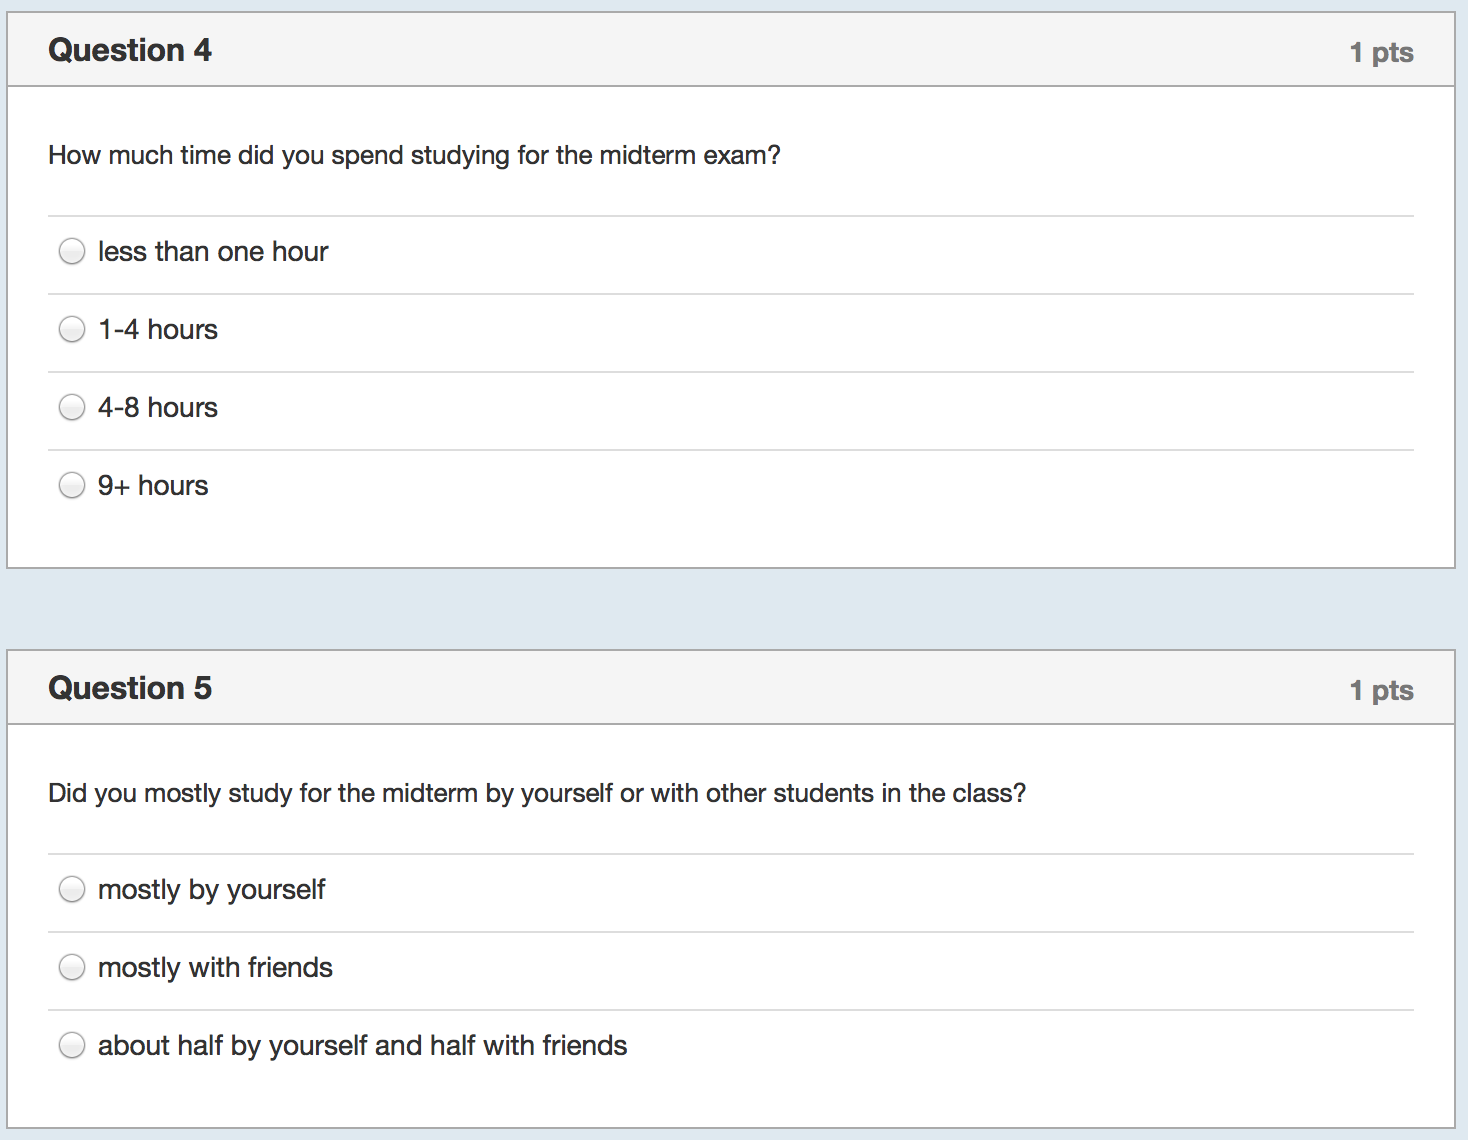Screen dimensions: 1468x1140
Task: Click the midterm study time question text
Action: (x=414, y=156)
